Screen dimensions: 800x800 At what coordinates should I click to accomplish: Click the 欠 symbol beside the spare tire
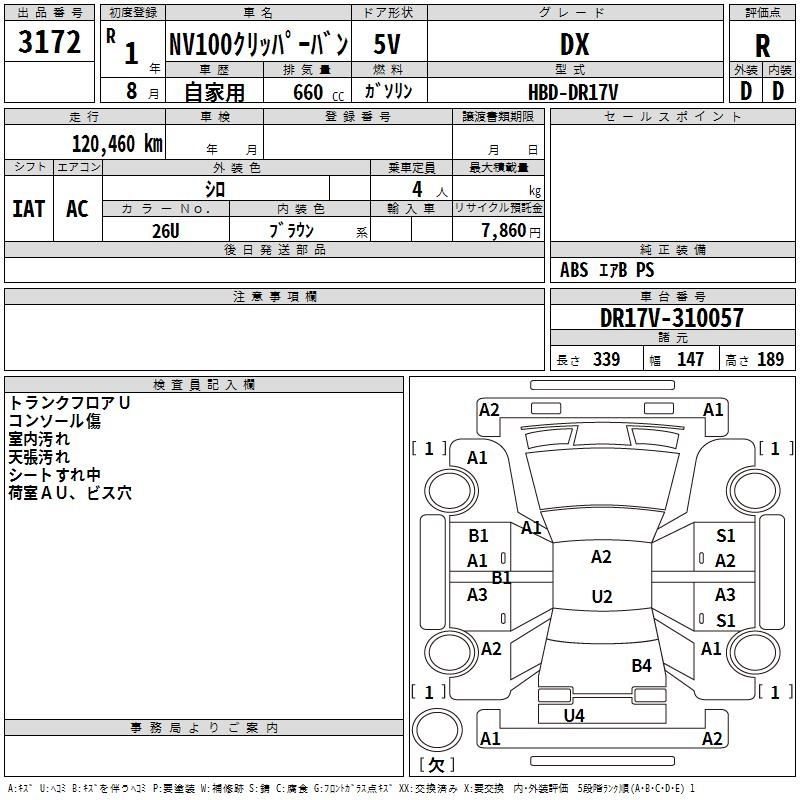click(435, 765)
